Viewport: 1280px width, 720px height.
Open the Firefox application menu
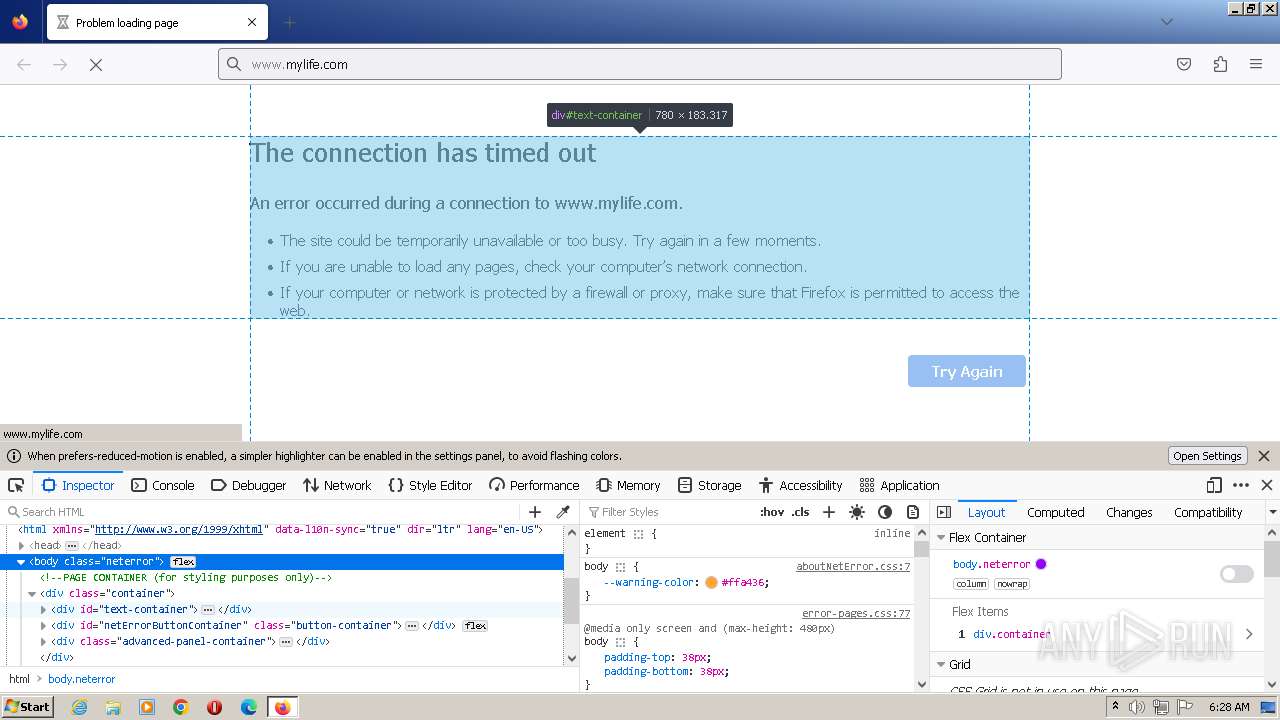click(1256, 64)
